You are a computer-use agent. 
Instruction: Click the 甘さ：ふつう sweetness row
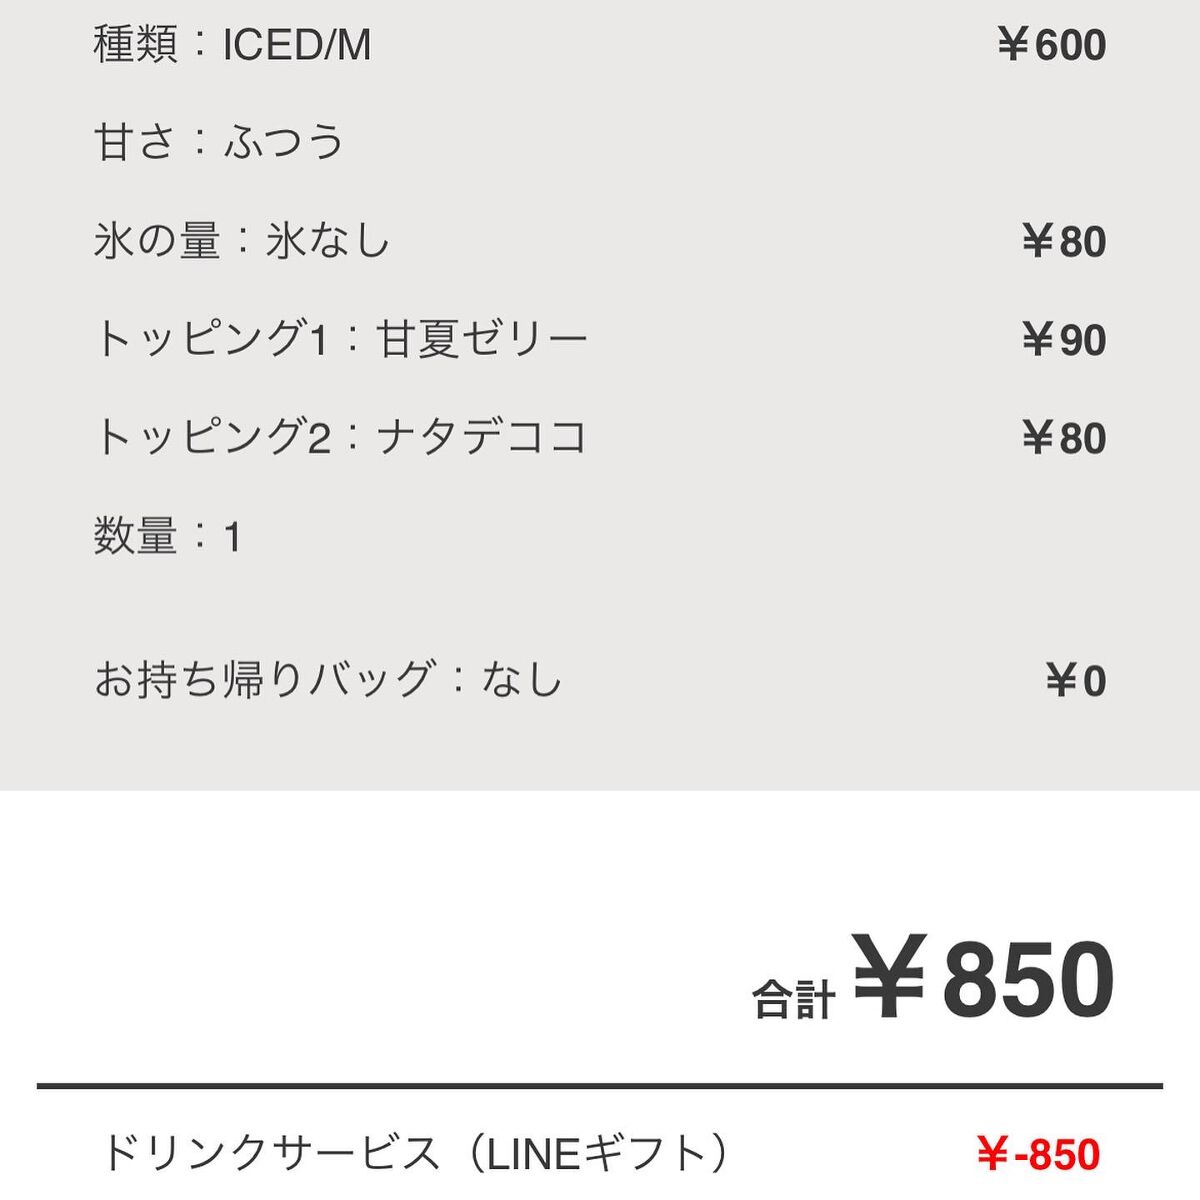(x=219, y=142)
